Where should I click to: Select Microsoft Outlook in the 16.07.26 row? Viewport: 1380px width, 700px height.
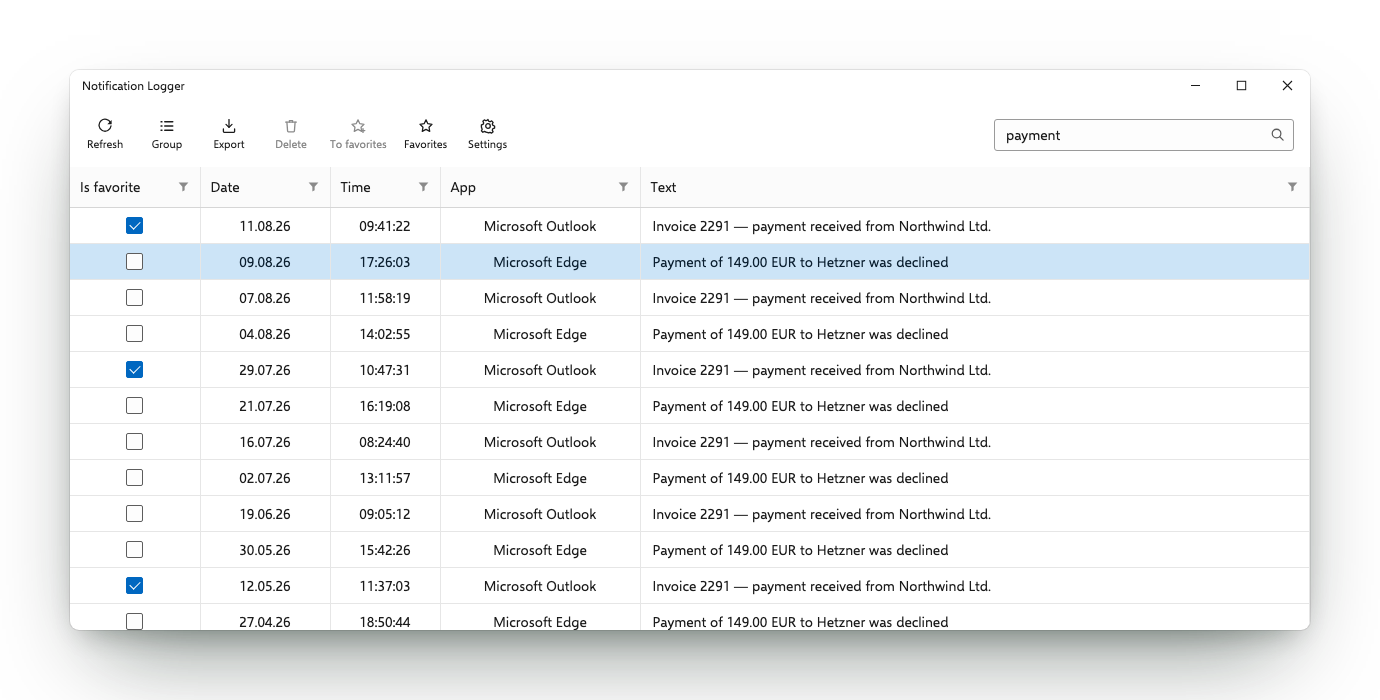pyautogui.click(x=540, y=442)
